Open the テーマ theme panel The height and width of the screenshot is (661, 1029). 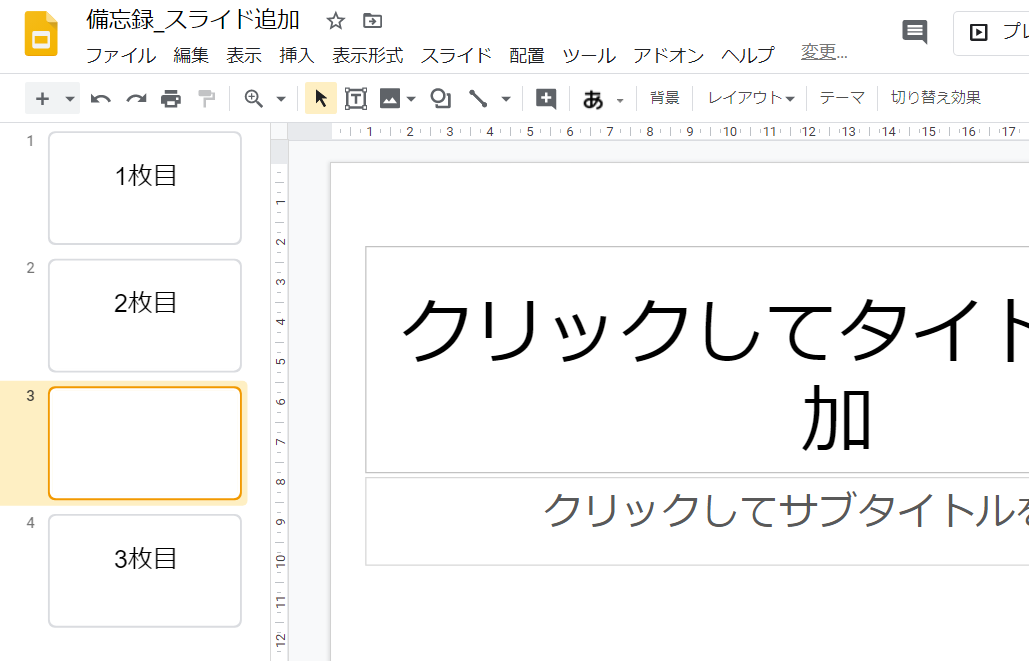coord(843,98)
